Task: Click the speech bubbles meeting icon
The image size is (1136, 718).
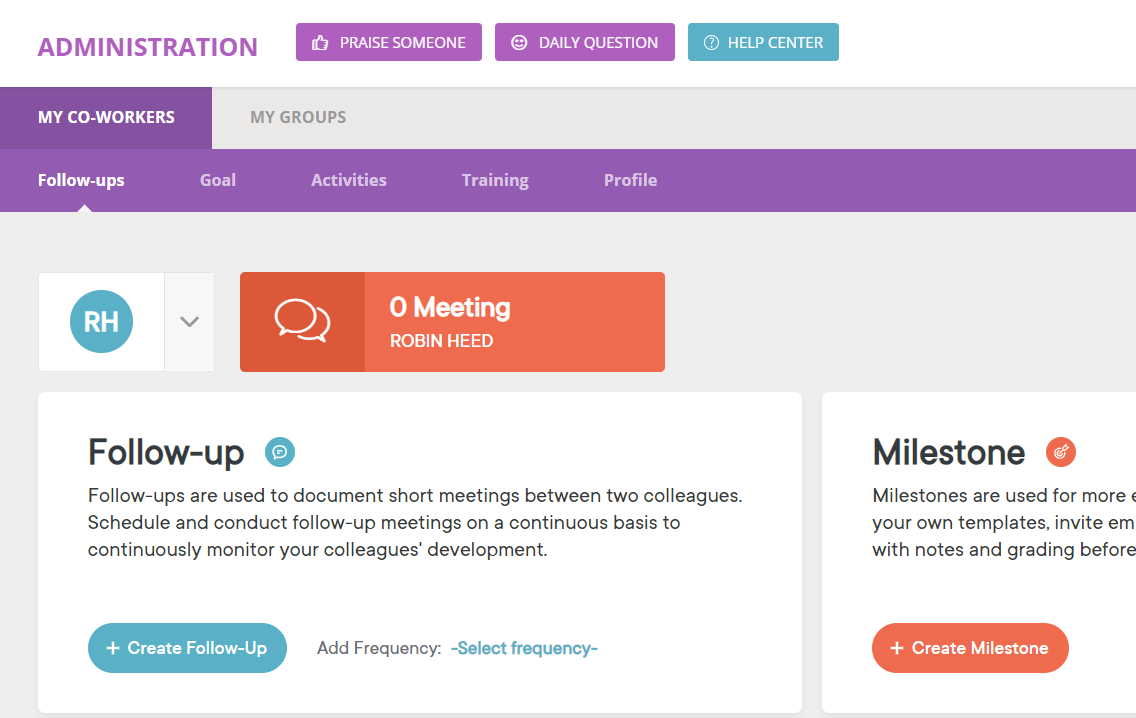Action: pyautogui.click(x=302, y=322)
